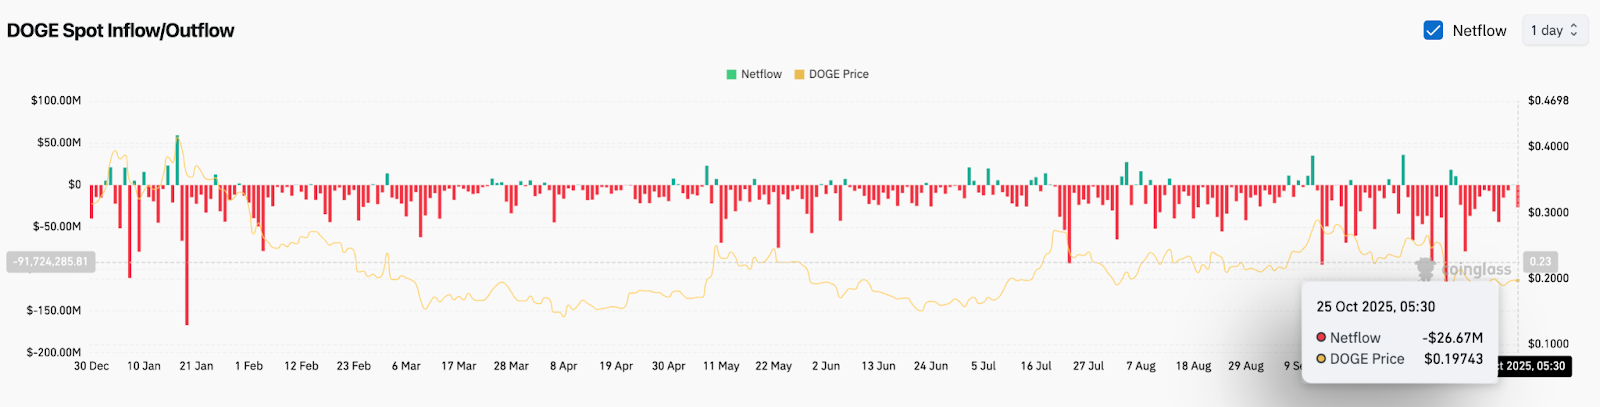
Task: Click the 0.23 price crosshair label
Action: coord(1540,262)
